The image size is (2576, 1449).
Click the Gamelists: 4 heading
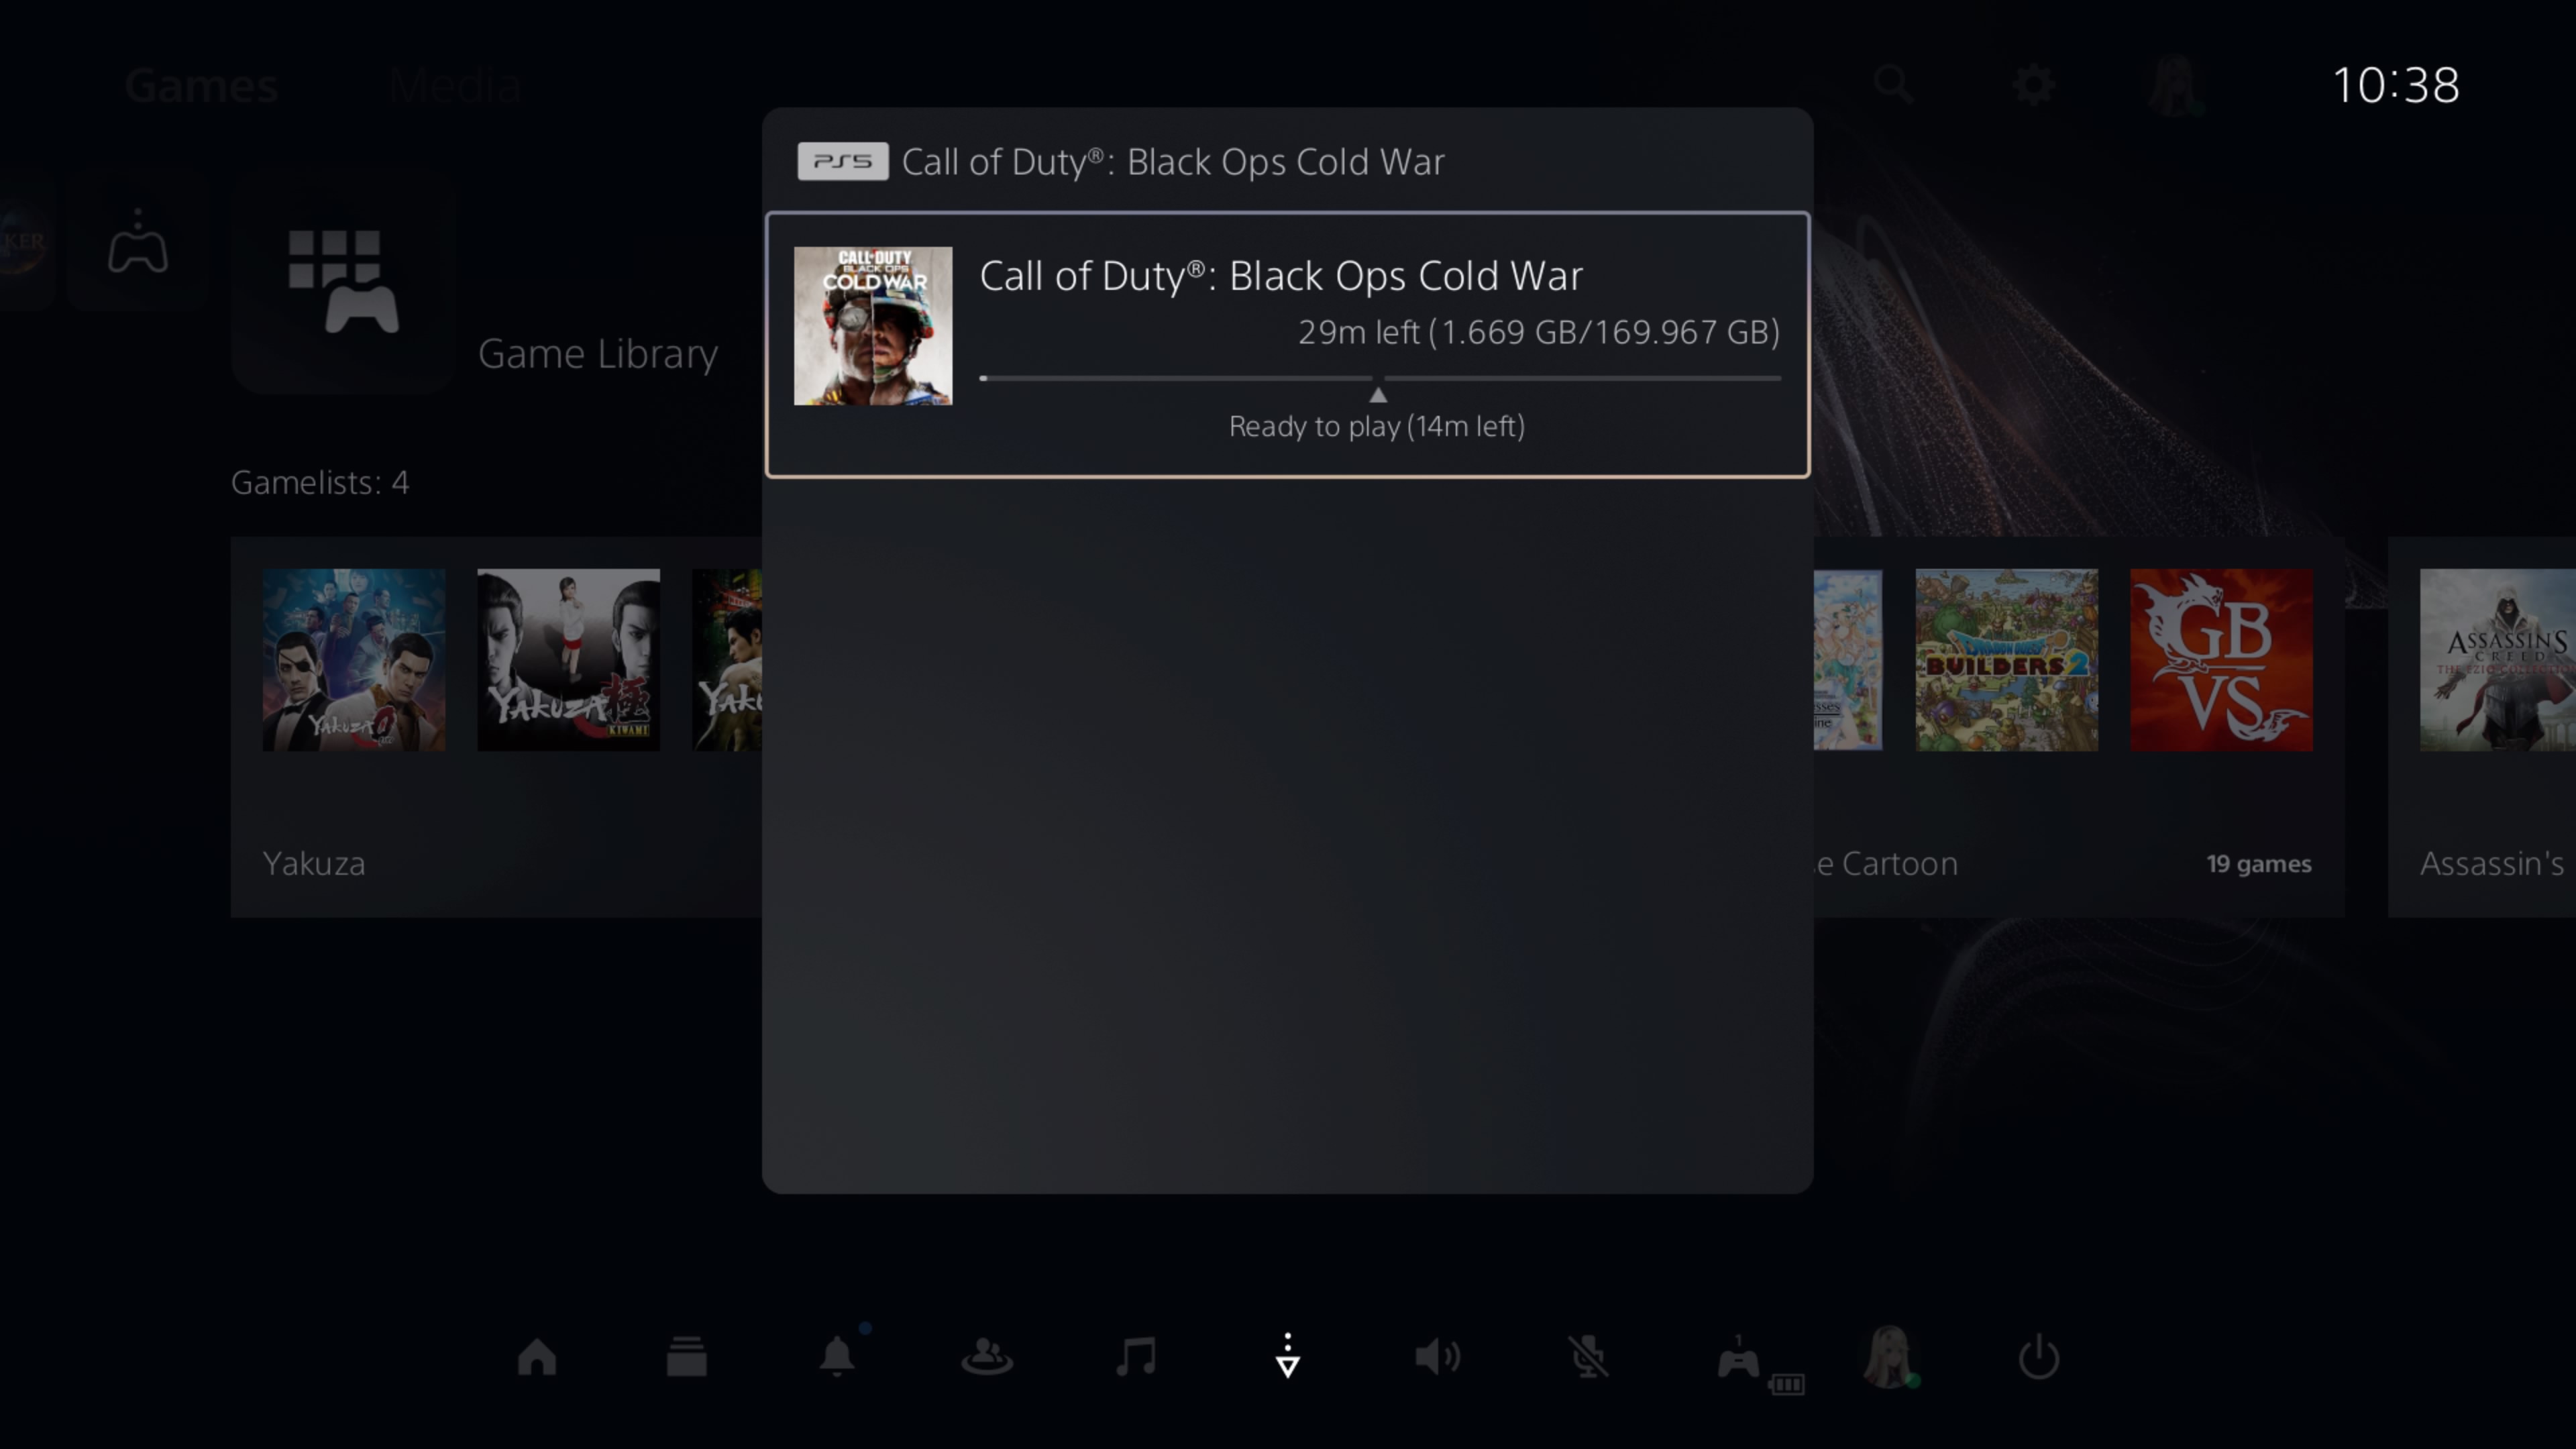point(320,482)
